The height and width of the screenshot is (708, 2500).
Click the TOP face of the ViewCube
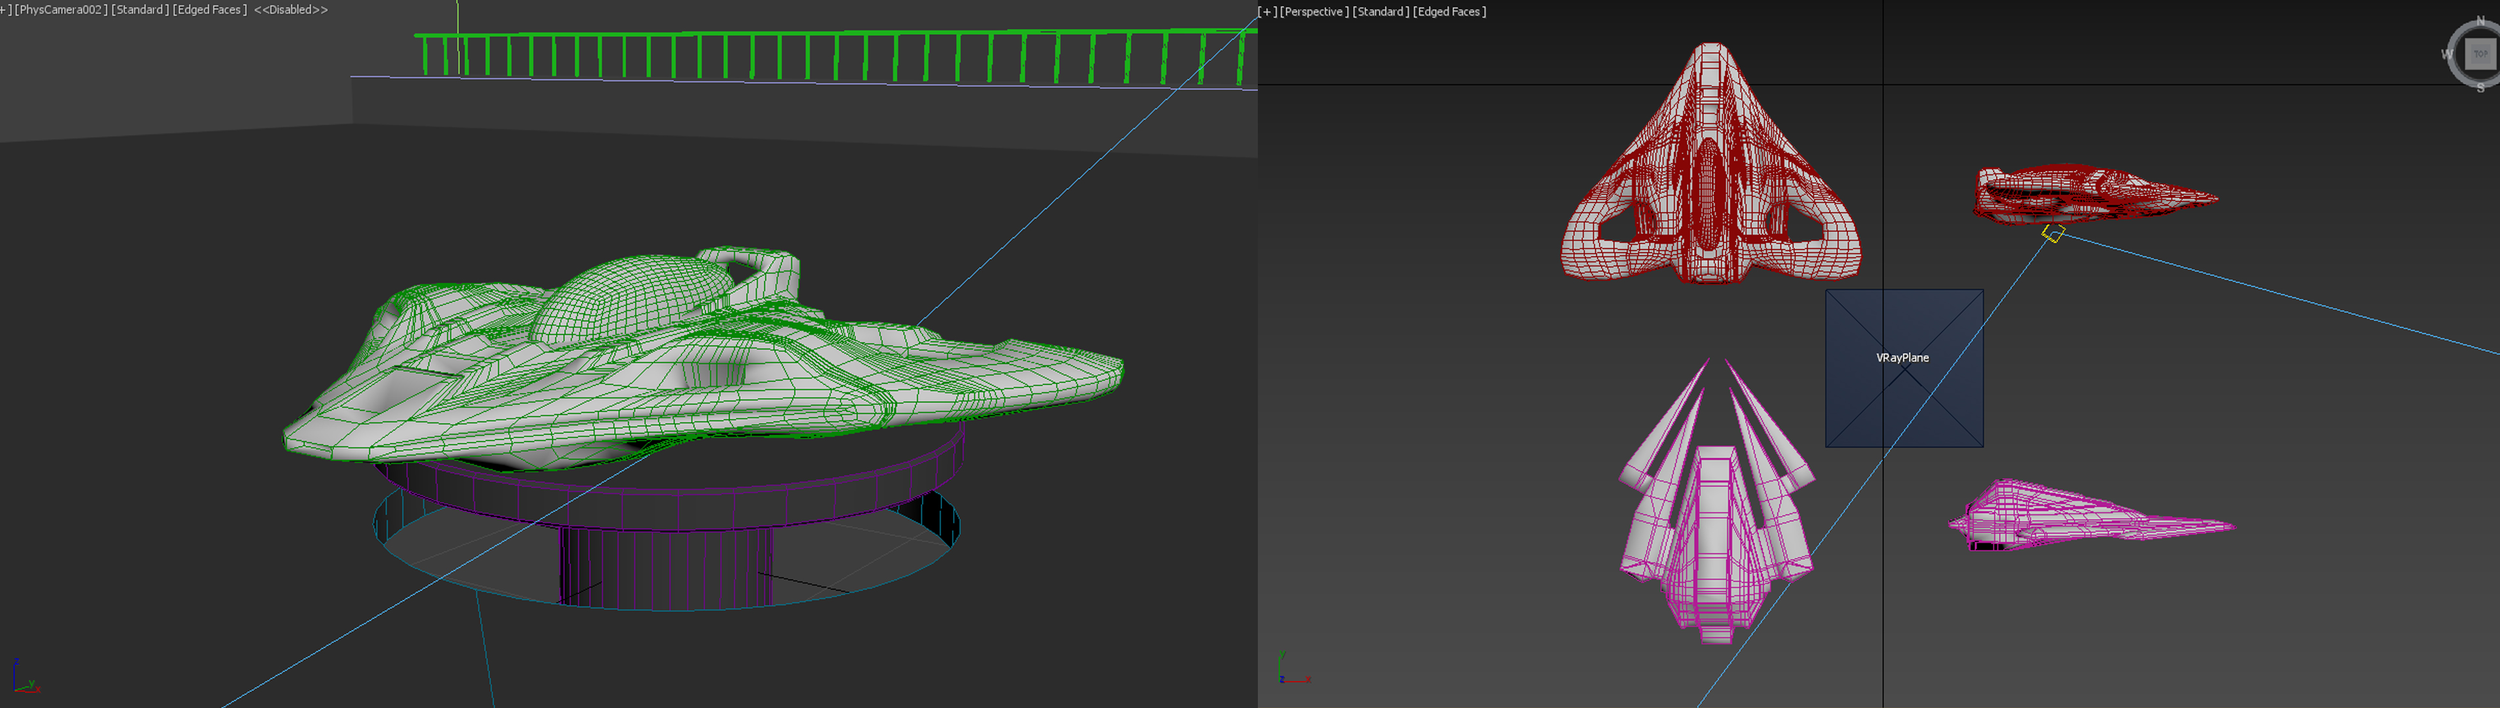tap(2481, 54)
